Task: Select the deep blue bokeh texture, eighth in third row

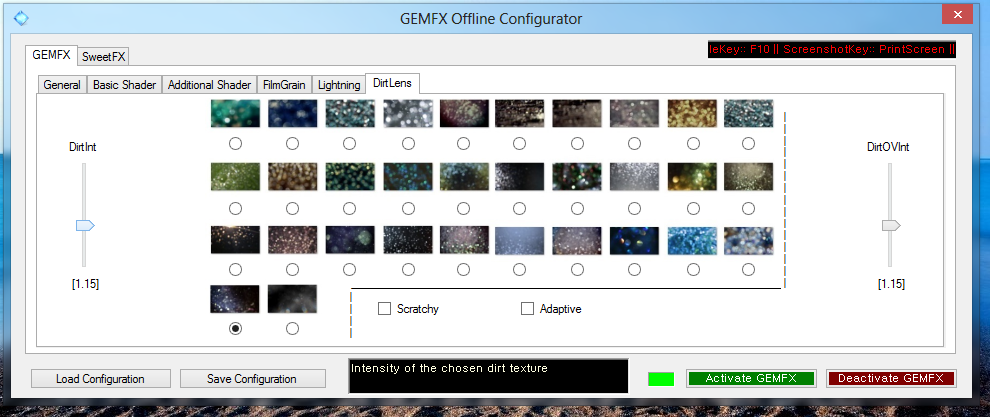Action: pos(635,240)
